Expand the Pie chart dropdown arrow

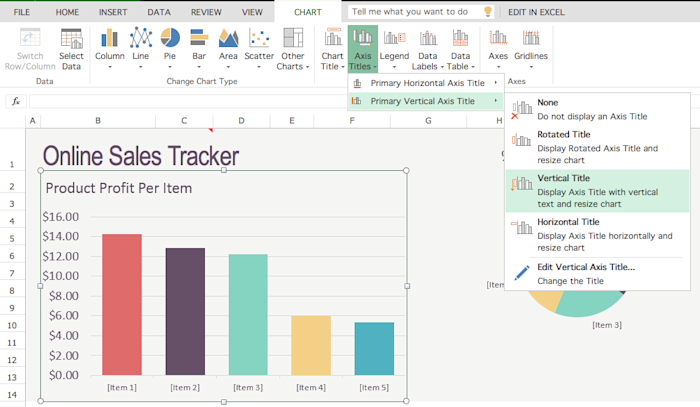click(x=170, y=67)
